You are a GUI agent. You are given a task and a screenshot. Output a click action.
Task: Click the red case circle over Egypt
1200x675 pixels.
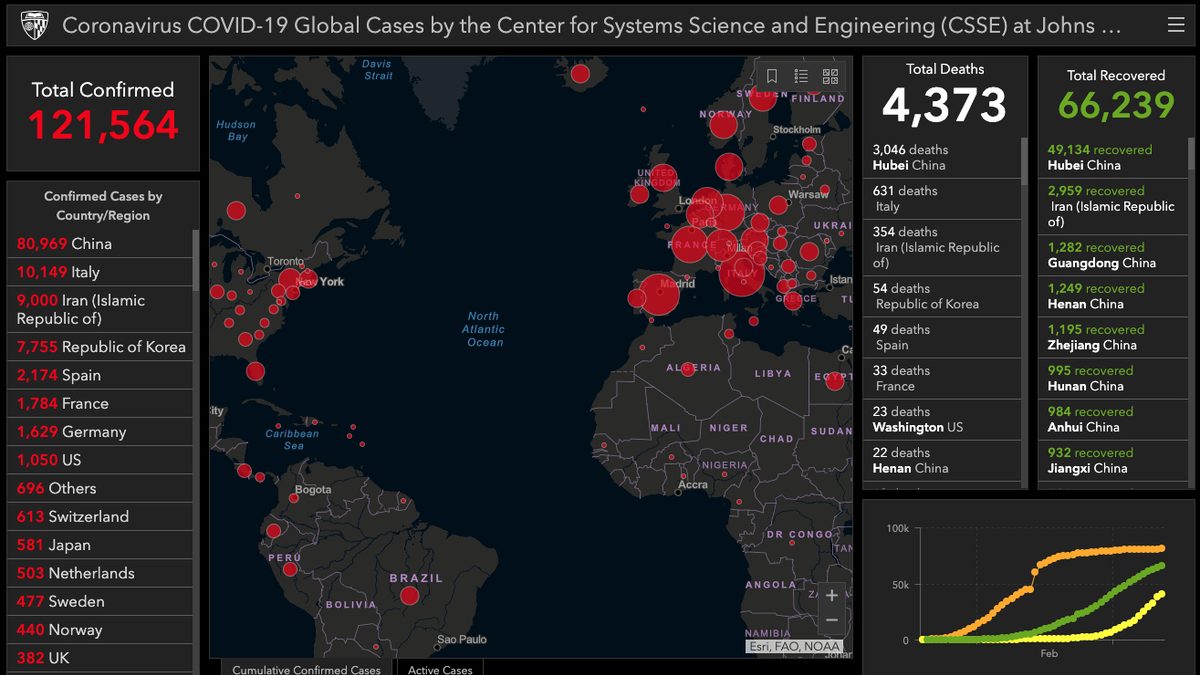click(x=835, y=381)
